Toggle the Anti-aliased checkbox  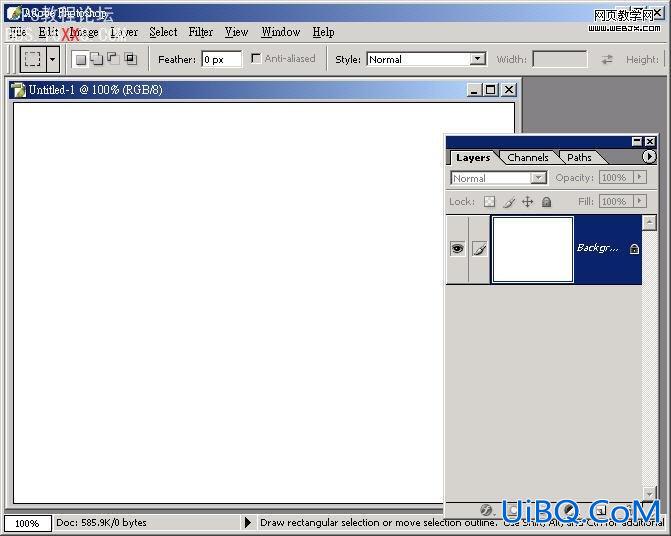click(x=256, y=58)
